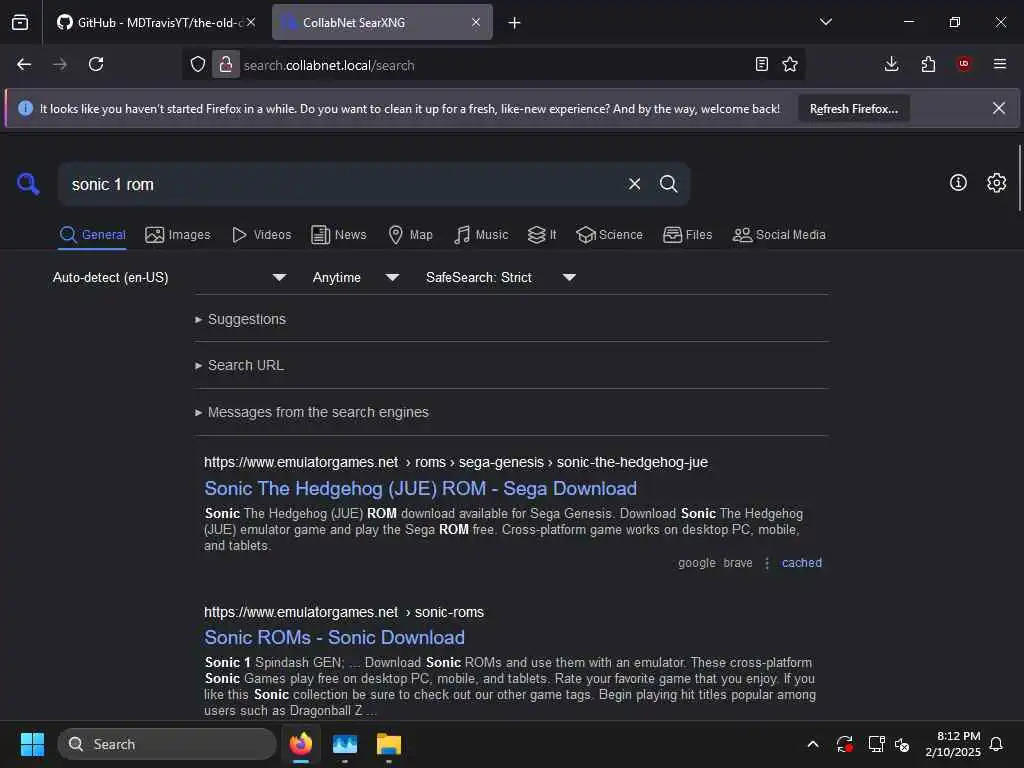Select the It search category

(x=542, y=234)
